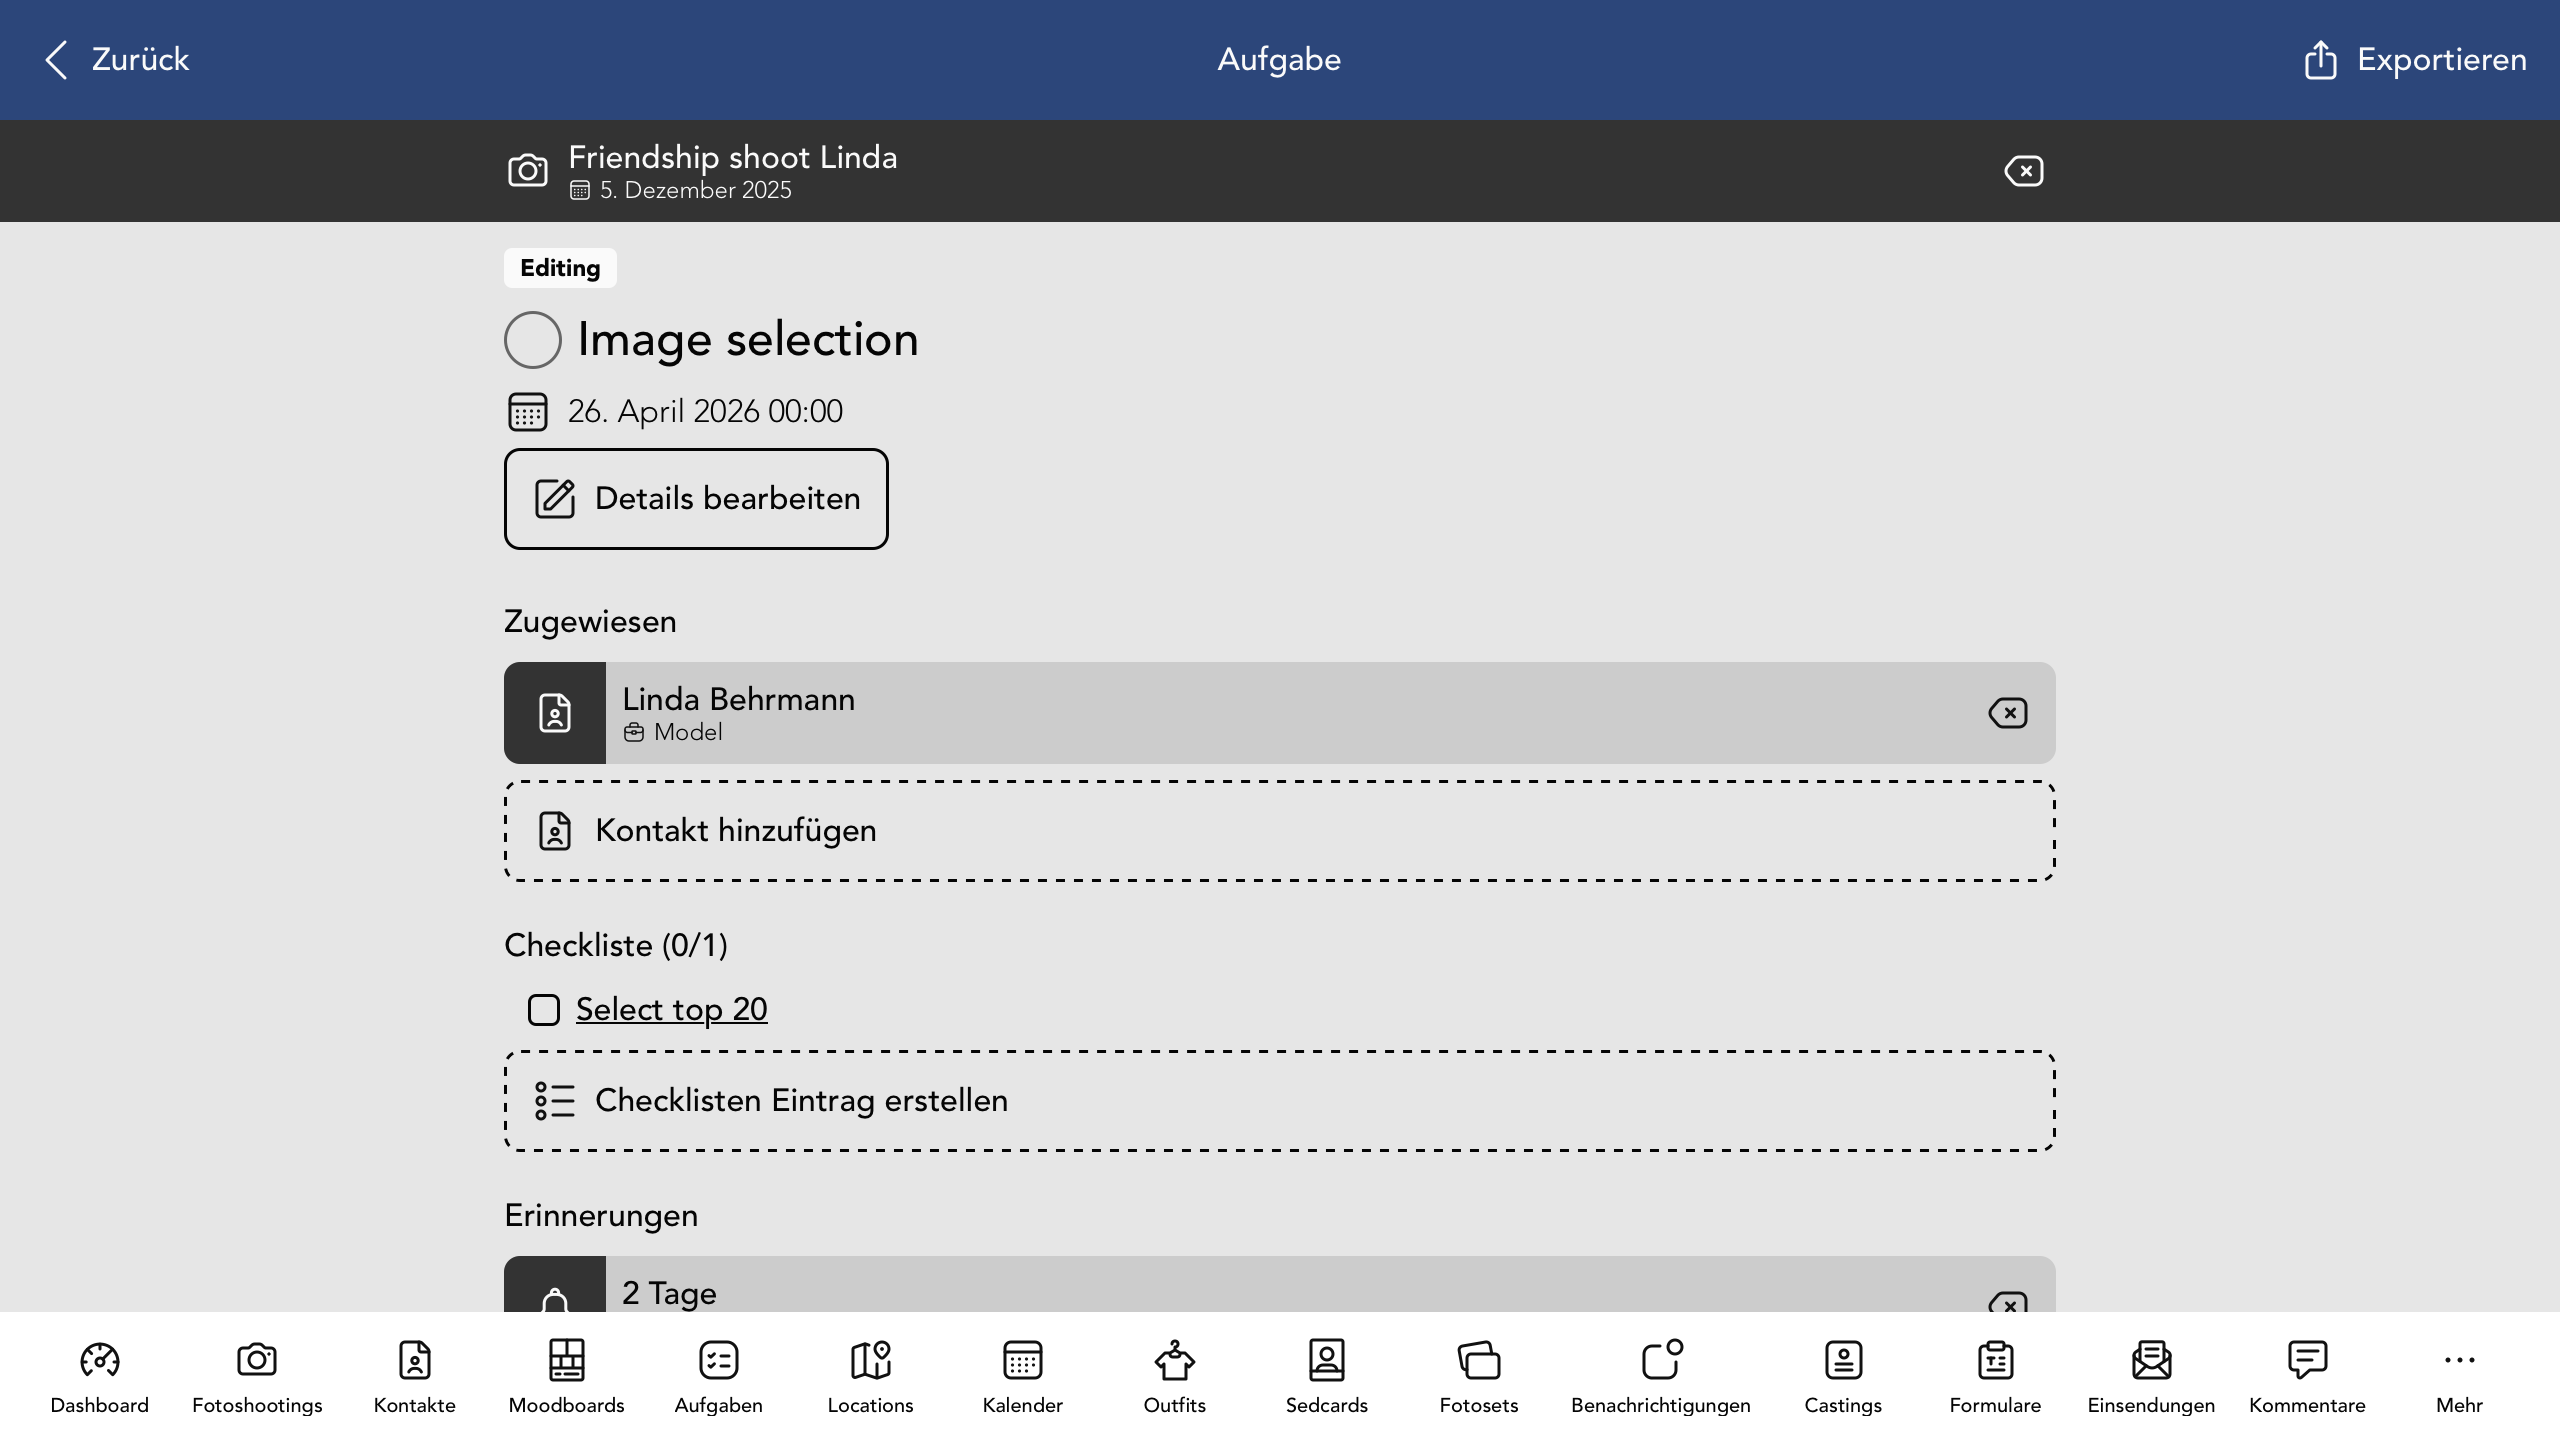Check the Select top 20 checkbox
This screenshot has width=2560, height=1440.
[543, 1010]
